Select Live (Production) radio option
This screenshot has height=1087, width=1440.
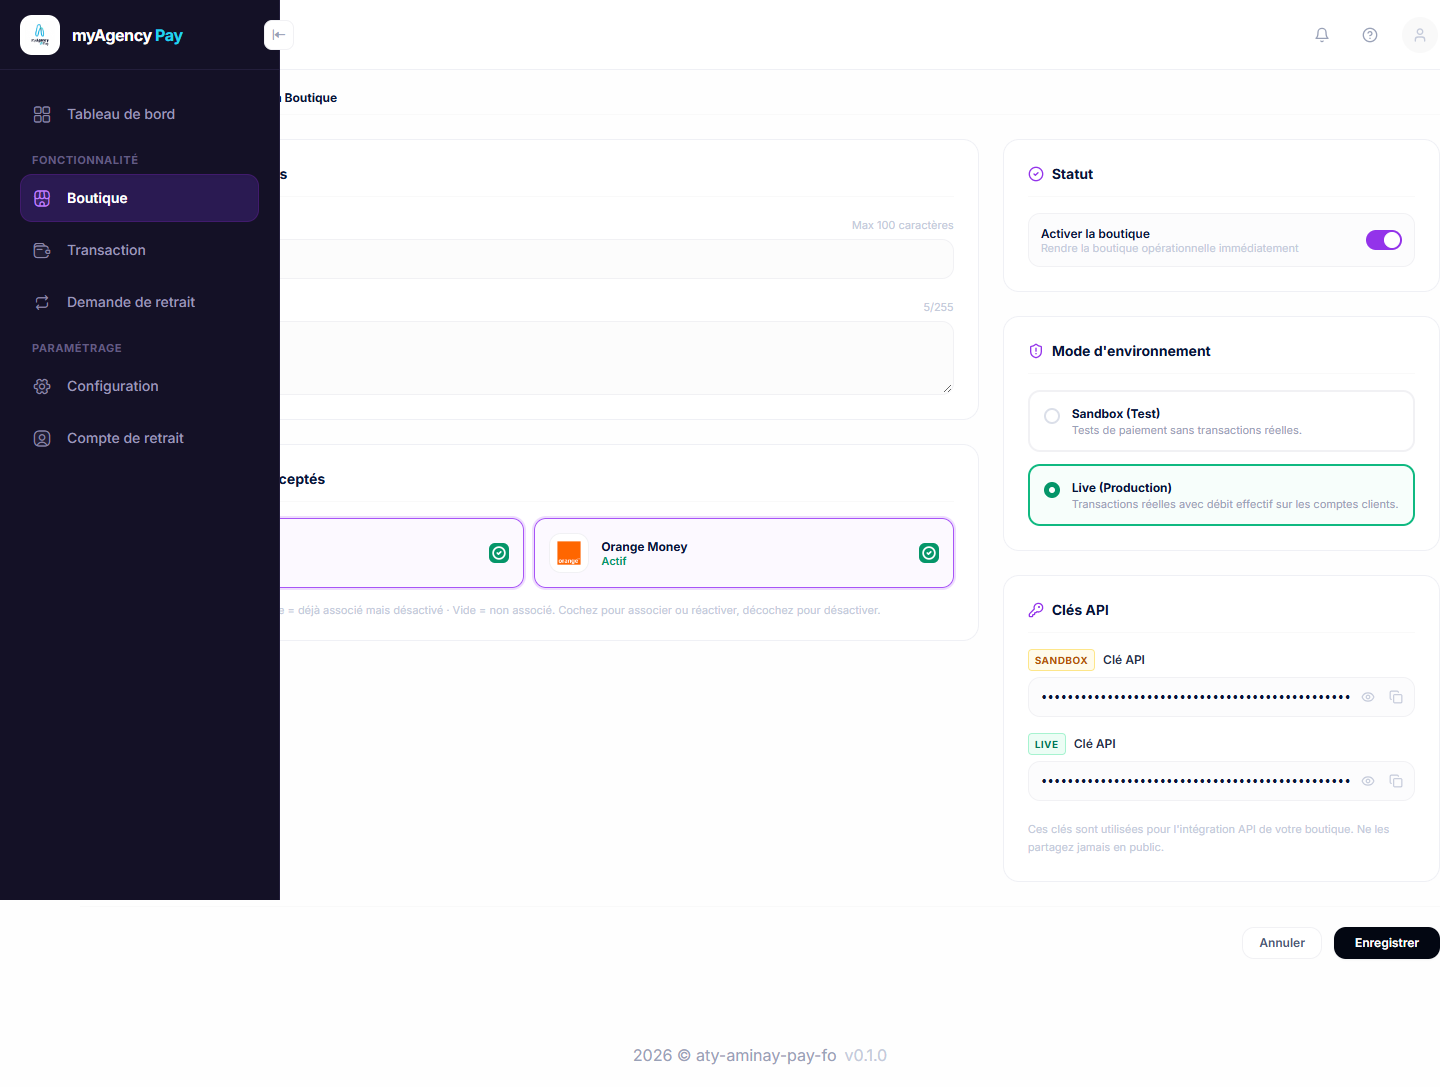[x=1052, y=490]
